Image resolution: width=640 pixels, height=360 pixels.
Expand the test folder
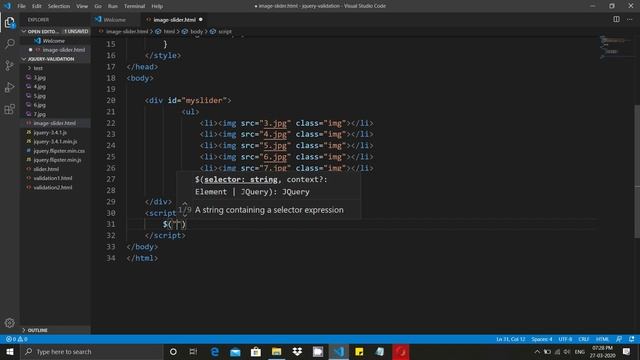point(38,68)
